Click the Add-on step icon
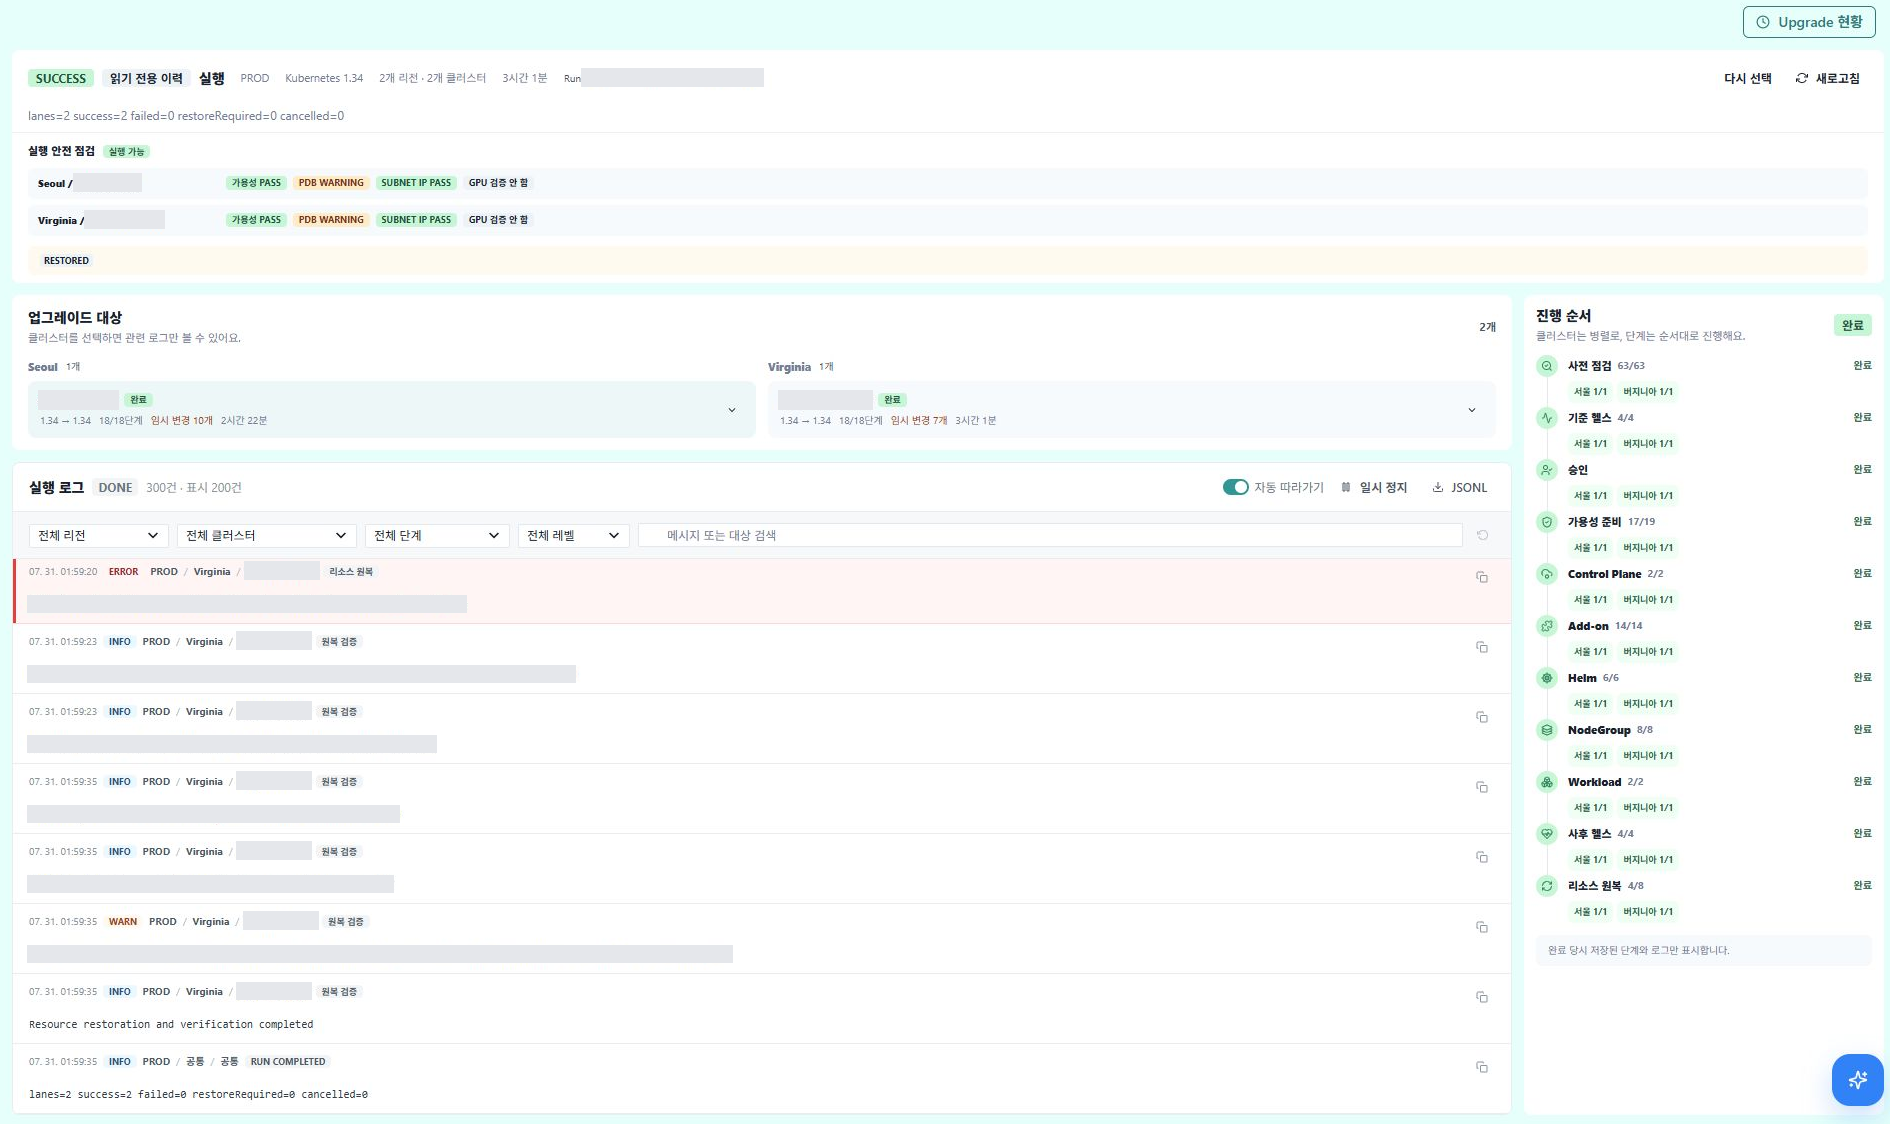 [x=1547, y=626]
